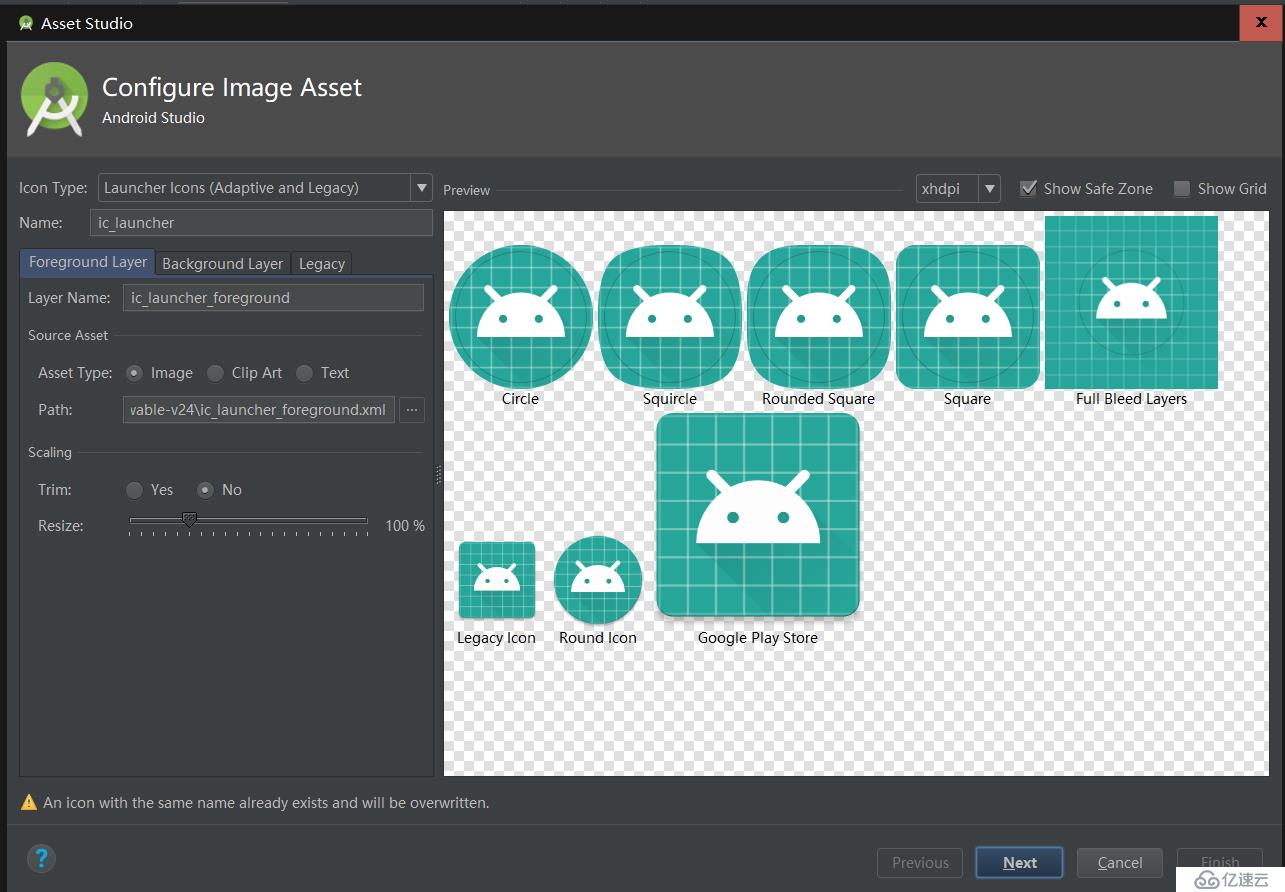Click the Path input field
This screenshot has height=892, width=1285.
pyautogui.click(x=259, y=410)
